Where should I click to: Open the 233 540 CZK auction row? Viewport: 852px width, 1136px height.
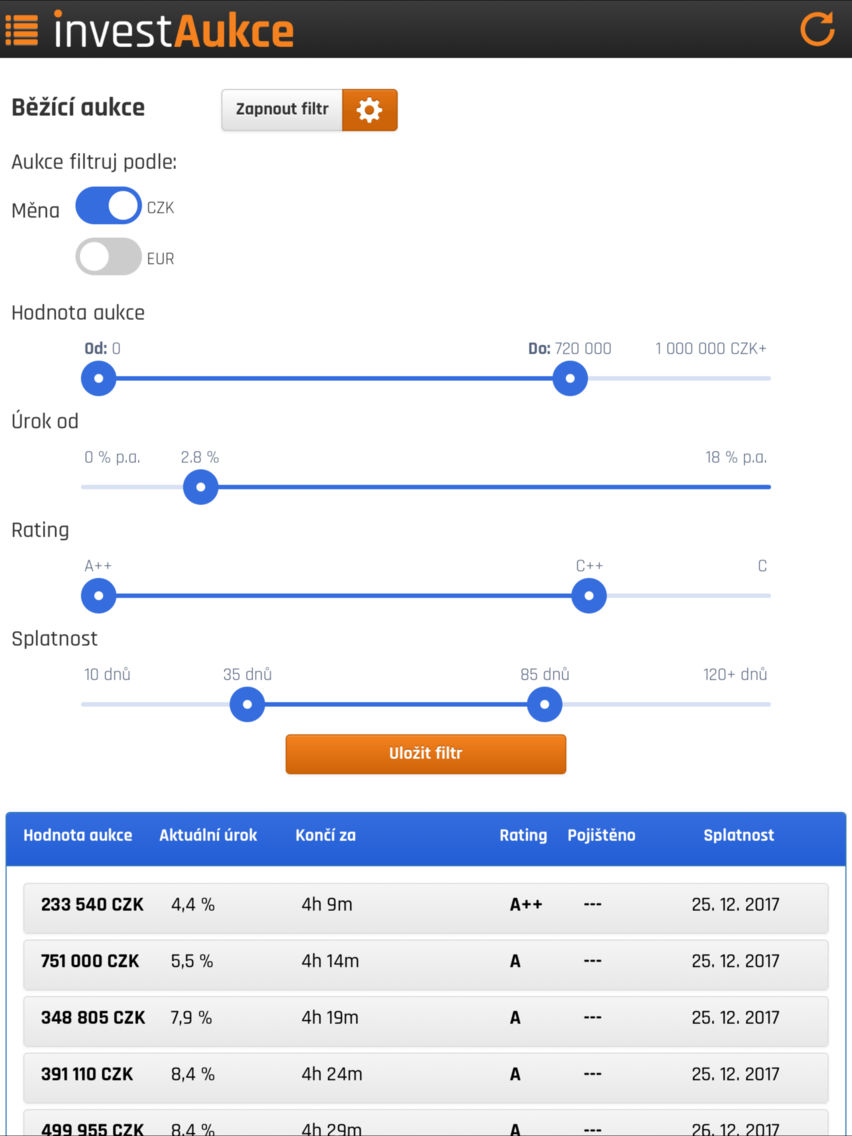point(425,909)
